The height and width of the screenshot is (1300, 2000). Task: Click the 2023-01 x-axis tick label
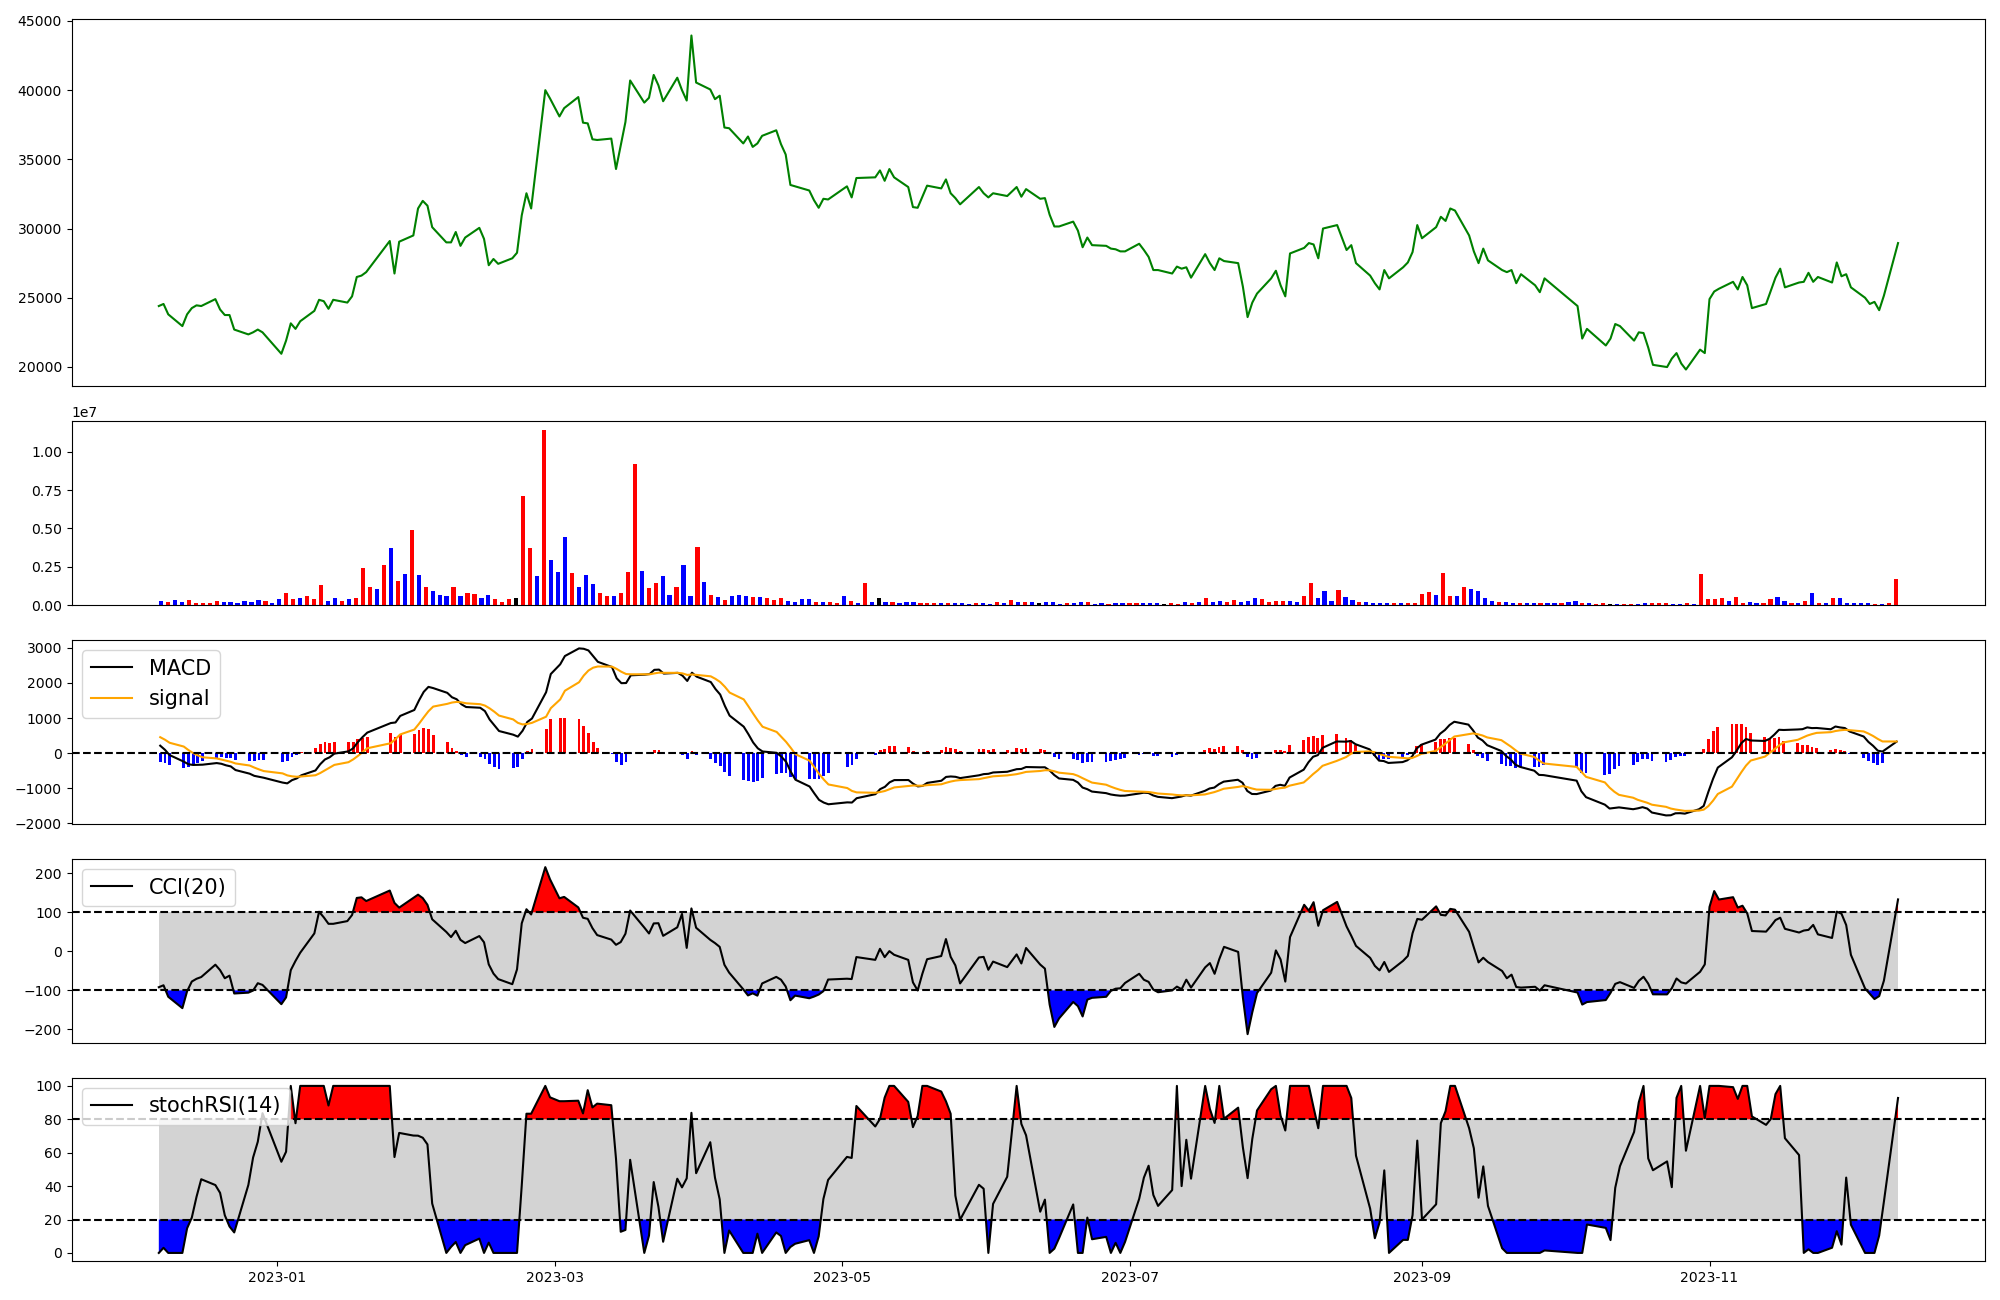(x=277, y=1277)
